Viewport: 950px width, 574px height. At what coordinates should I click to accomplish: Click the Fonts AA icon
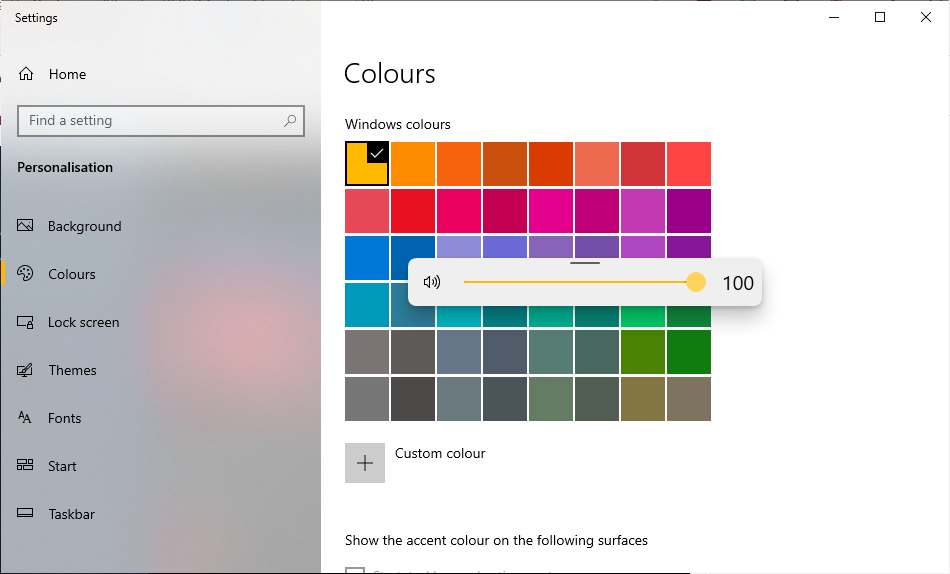(x=25, y=418)
